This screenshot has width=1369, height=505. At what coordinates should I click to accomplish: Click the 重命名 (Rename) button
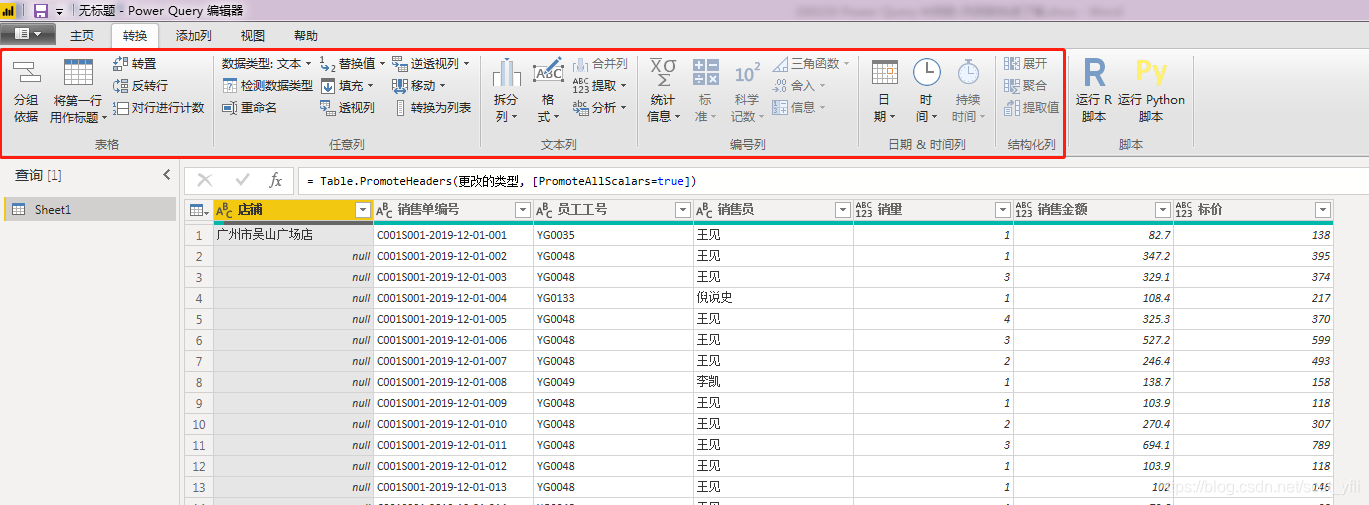pyautogui.click(x=249, y=108)
